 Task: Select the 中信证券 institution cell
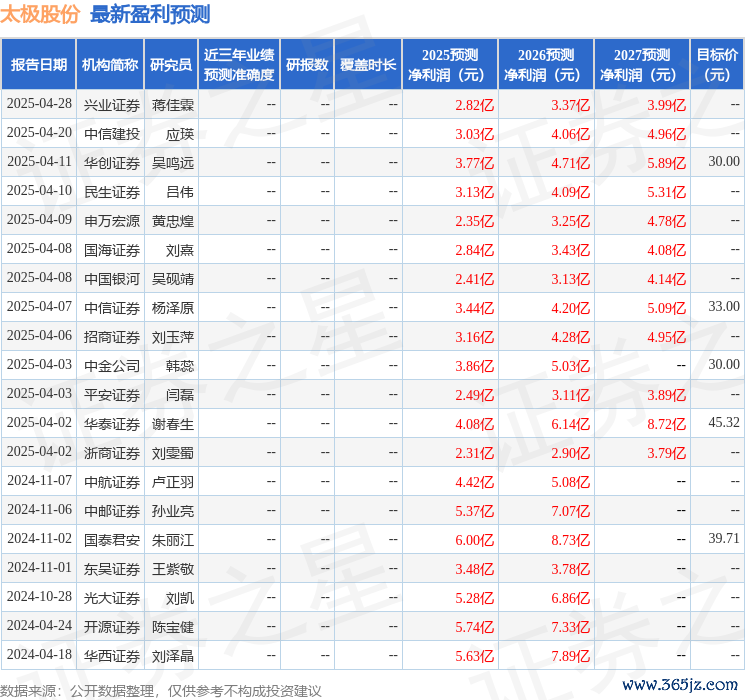[x=112, y=308]
